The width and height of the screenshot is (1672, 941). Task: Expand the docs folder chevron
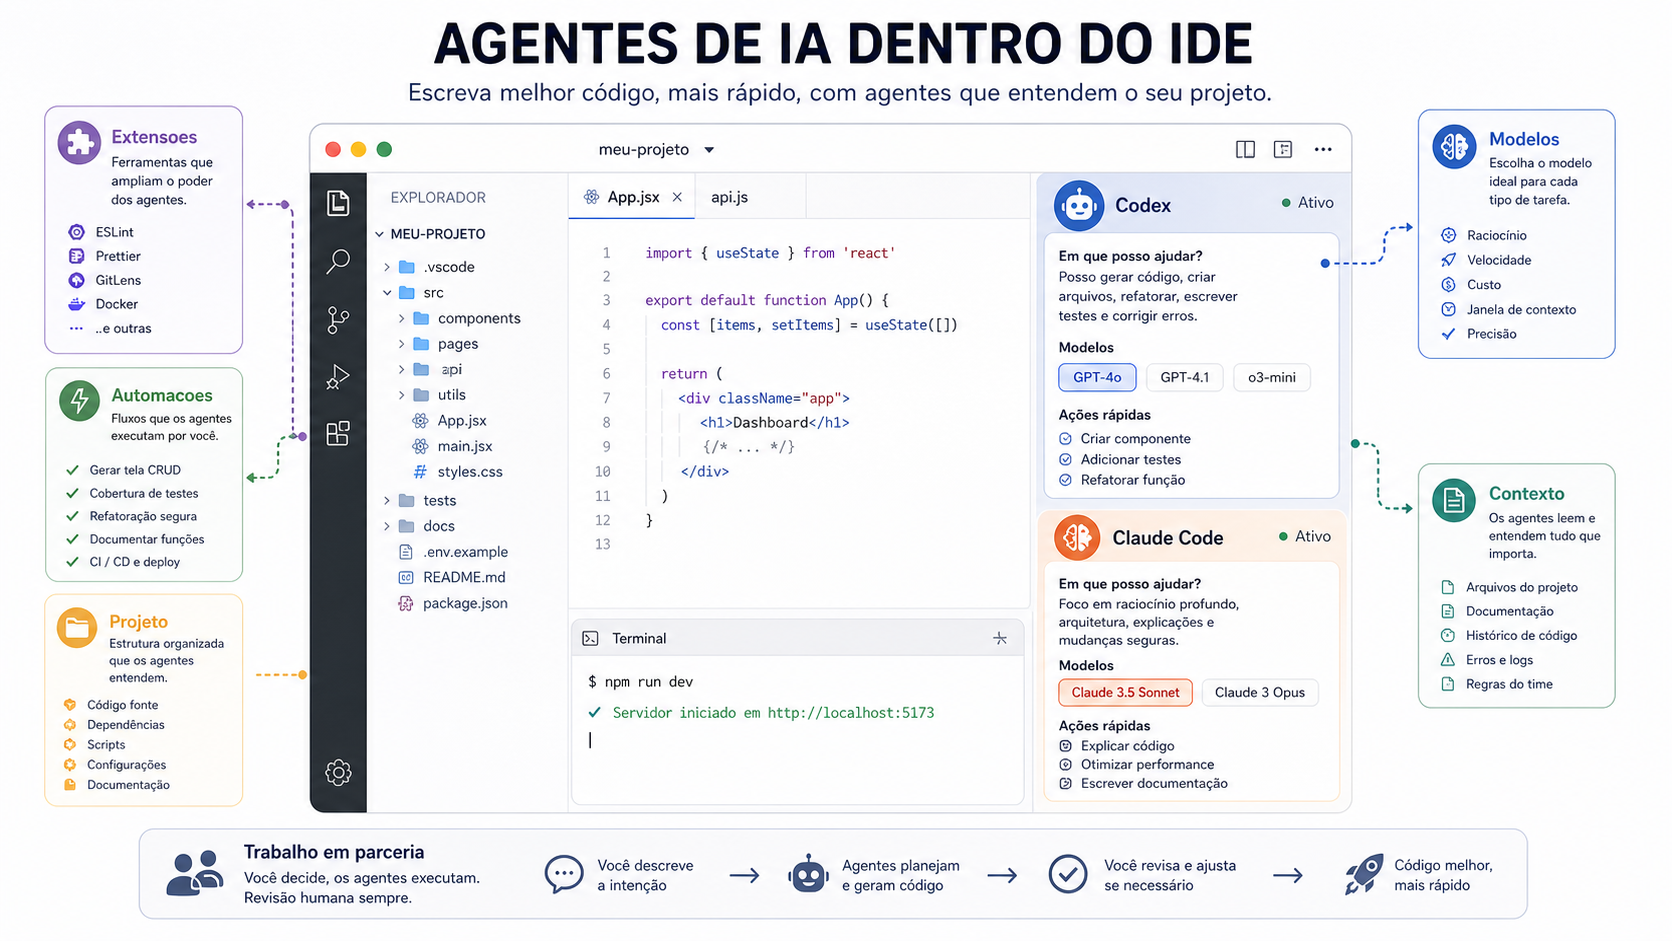387,526
